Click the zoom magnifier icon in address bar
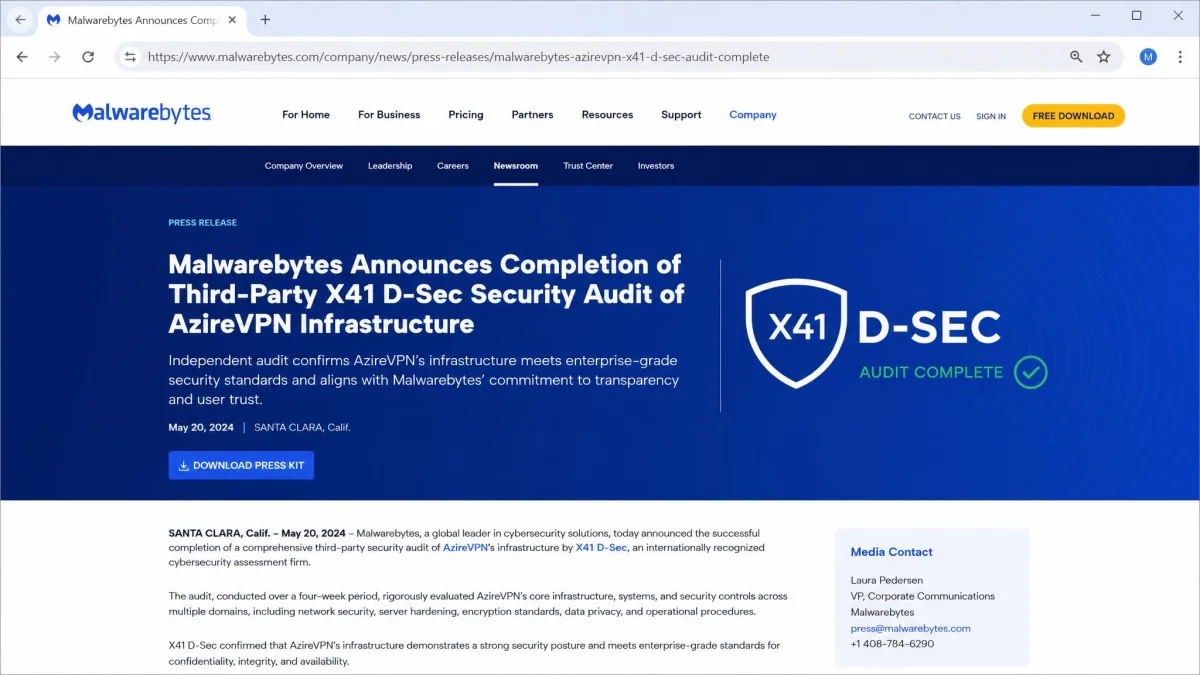 click(1076, 57)
